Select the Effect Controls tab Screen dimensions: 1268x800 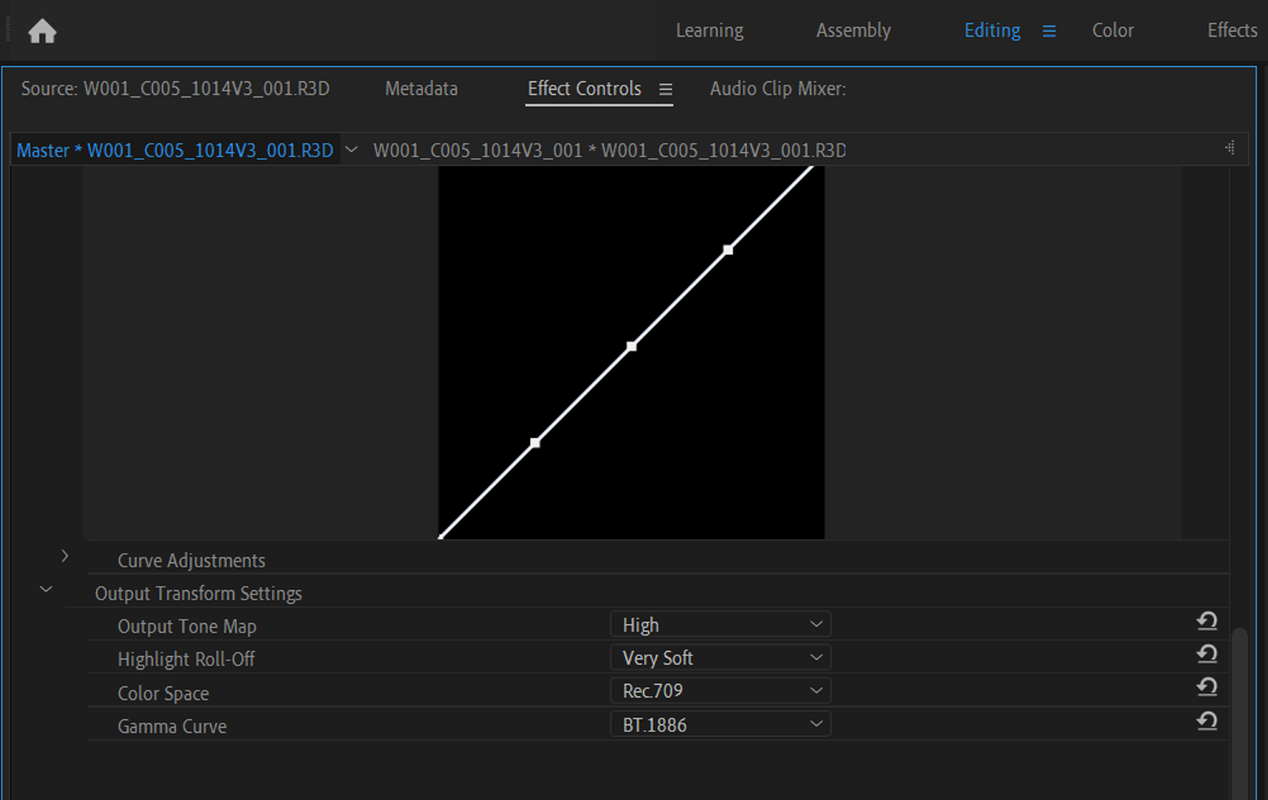(584, 89)
